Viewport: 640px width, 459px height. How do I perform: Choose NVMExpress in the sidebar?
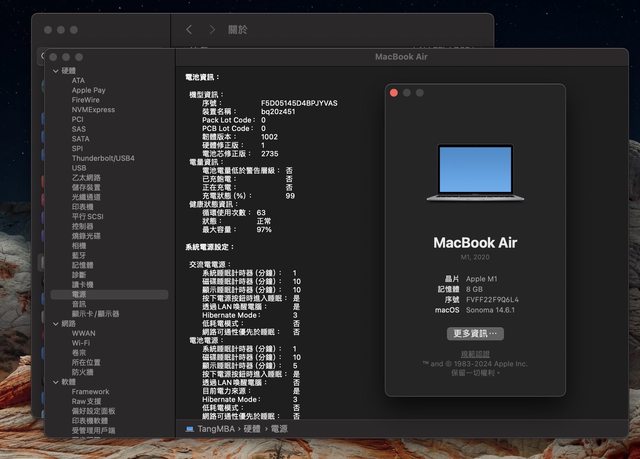[93, 109]
